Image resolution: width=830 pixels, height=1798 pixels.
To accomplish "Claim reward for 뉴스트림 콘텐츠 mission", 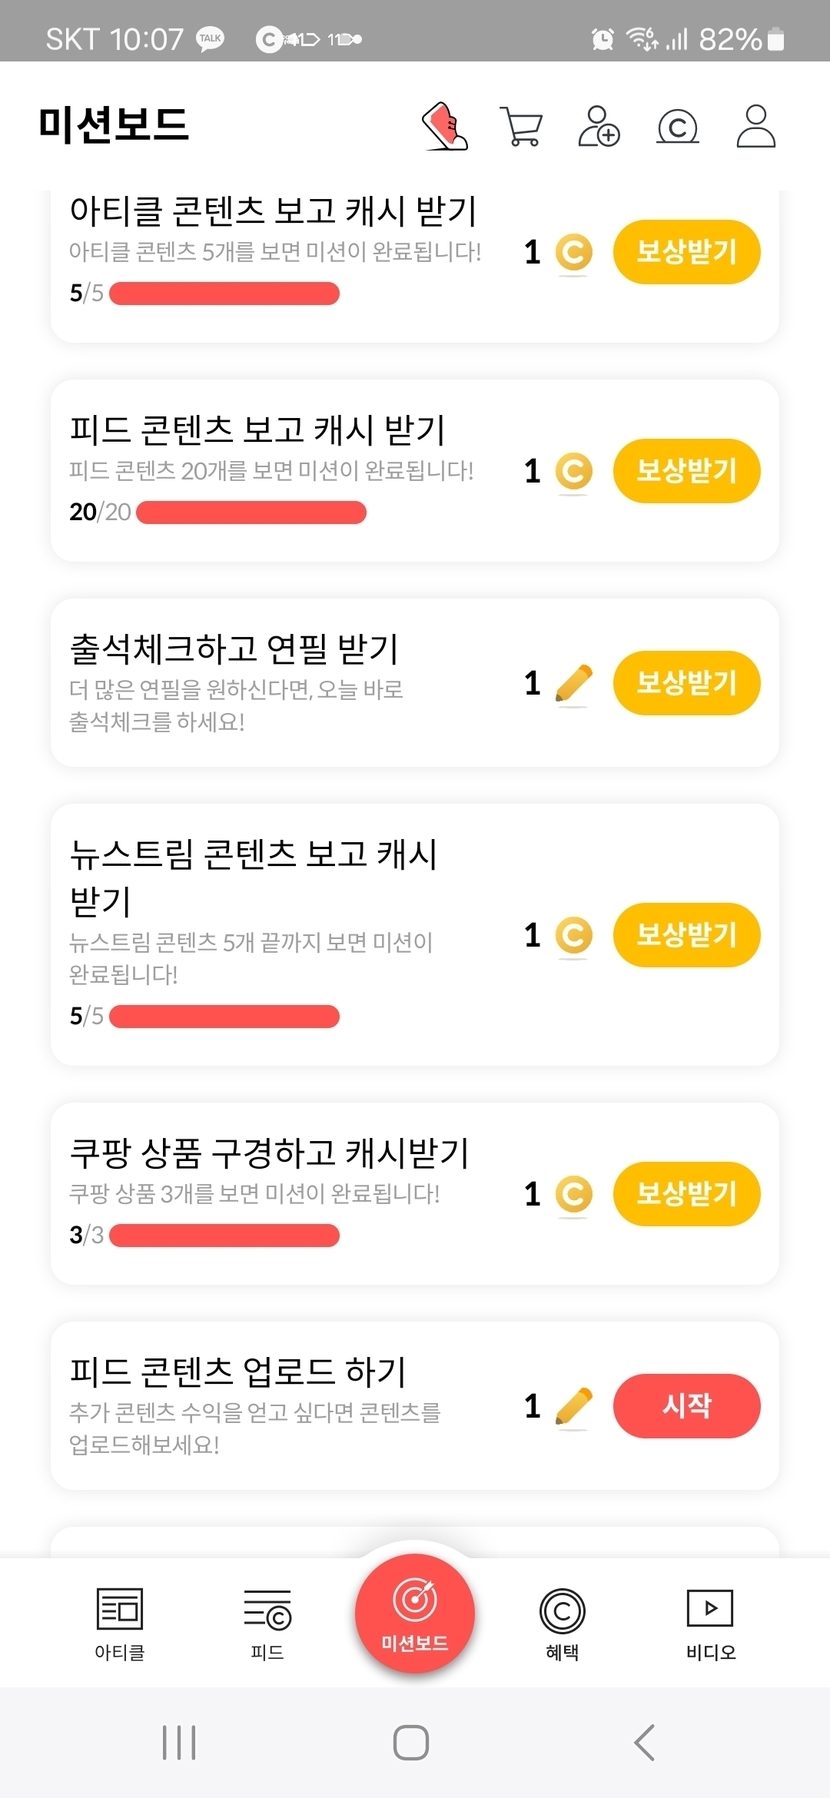I will [x=686, y=935].
